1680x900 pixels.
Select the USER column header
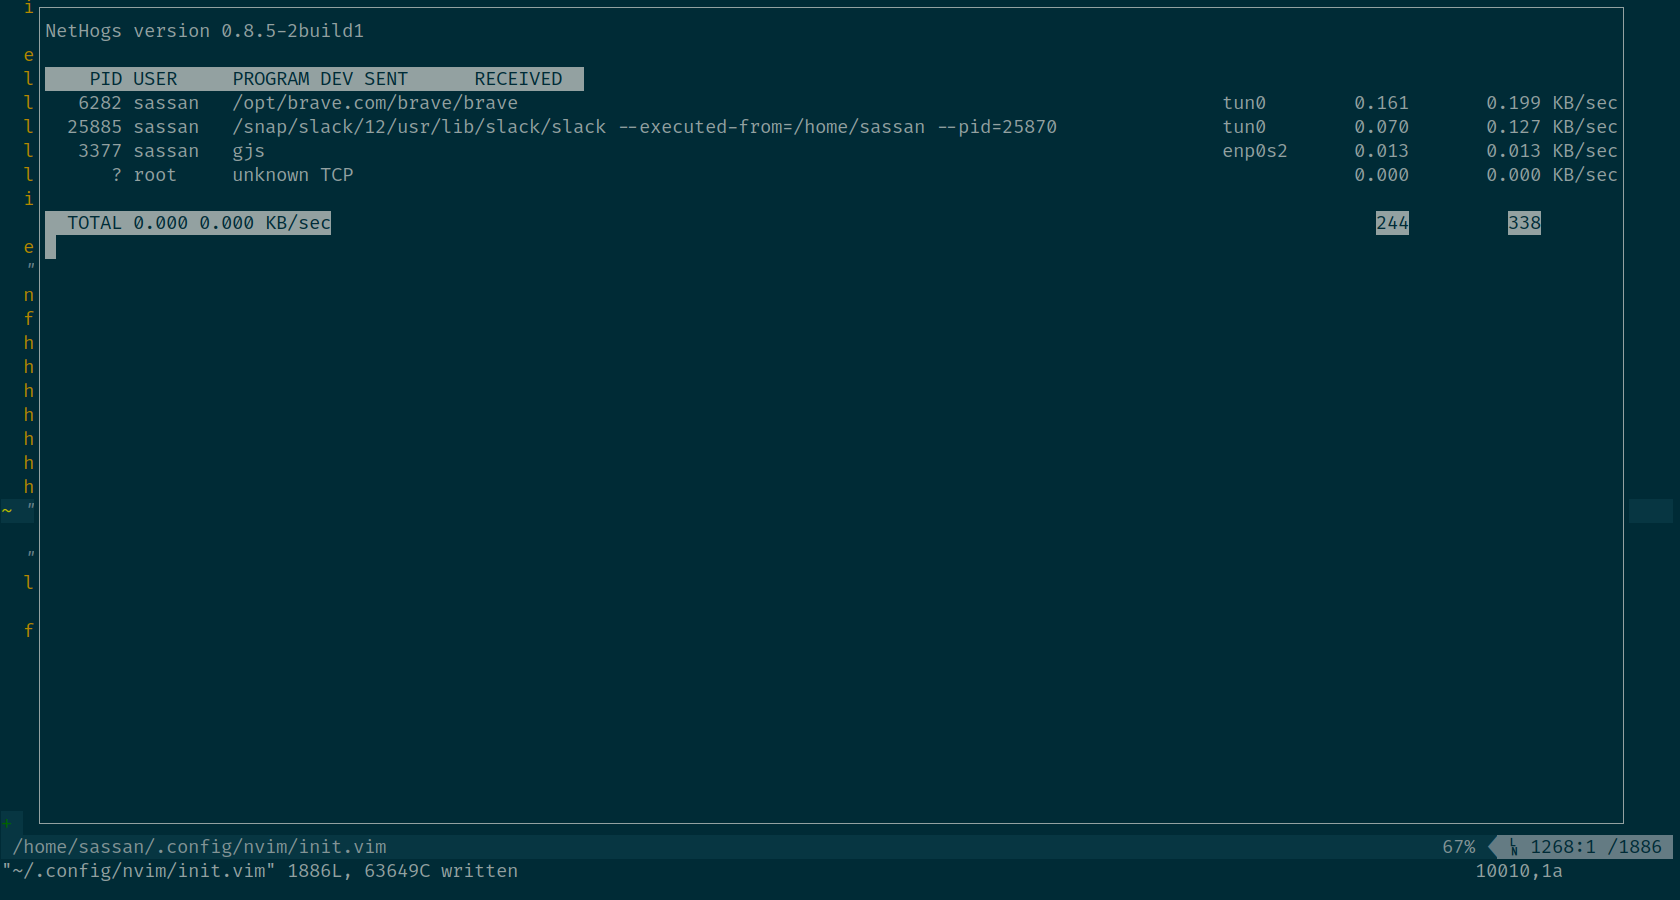point(155,78)
